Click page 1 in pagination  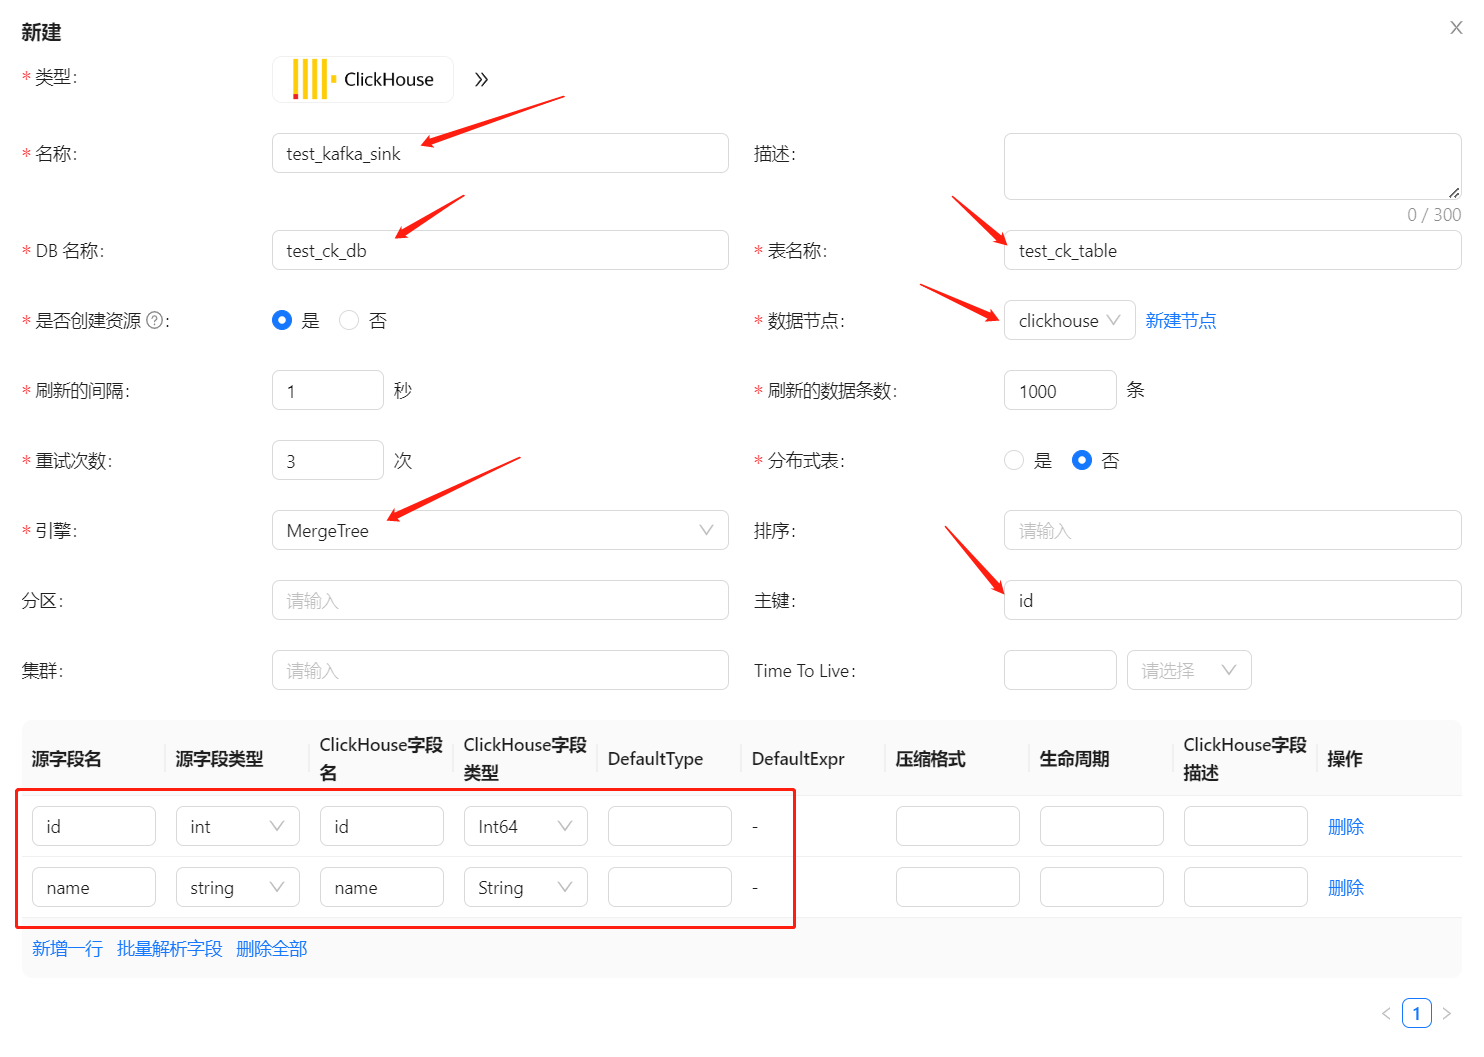point(1416,1013)
